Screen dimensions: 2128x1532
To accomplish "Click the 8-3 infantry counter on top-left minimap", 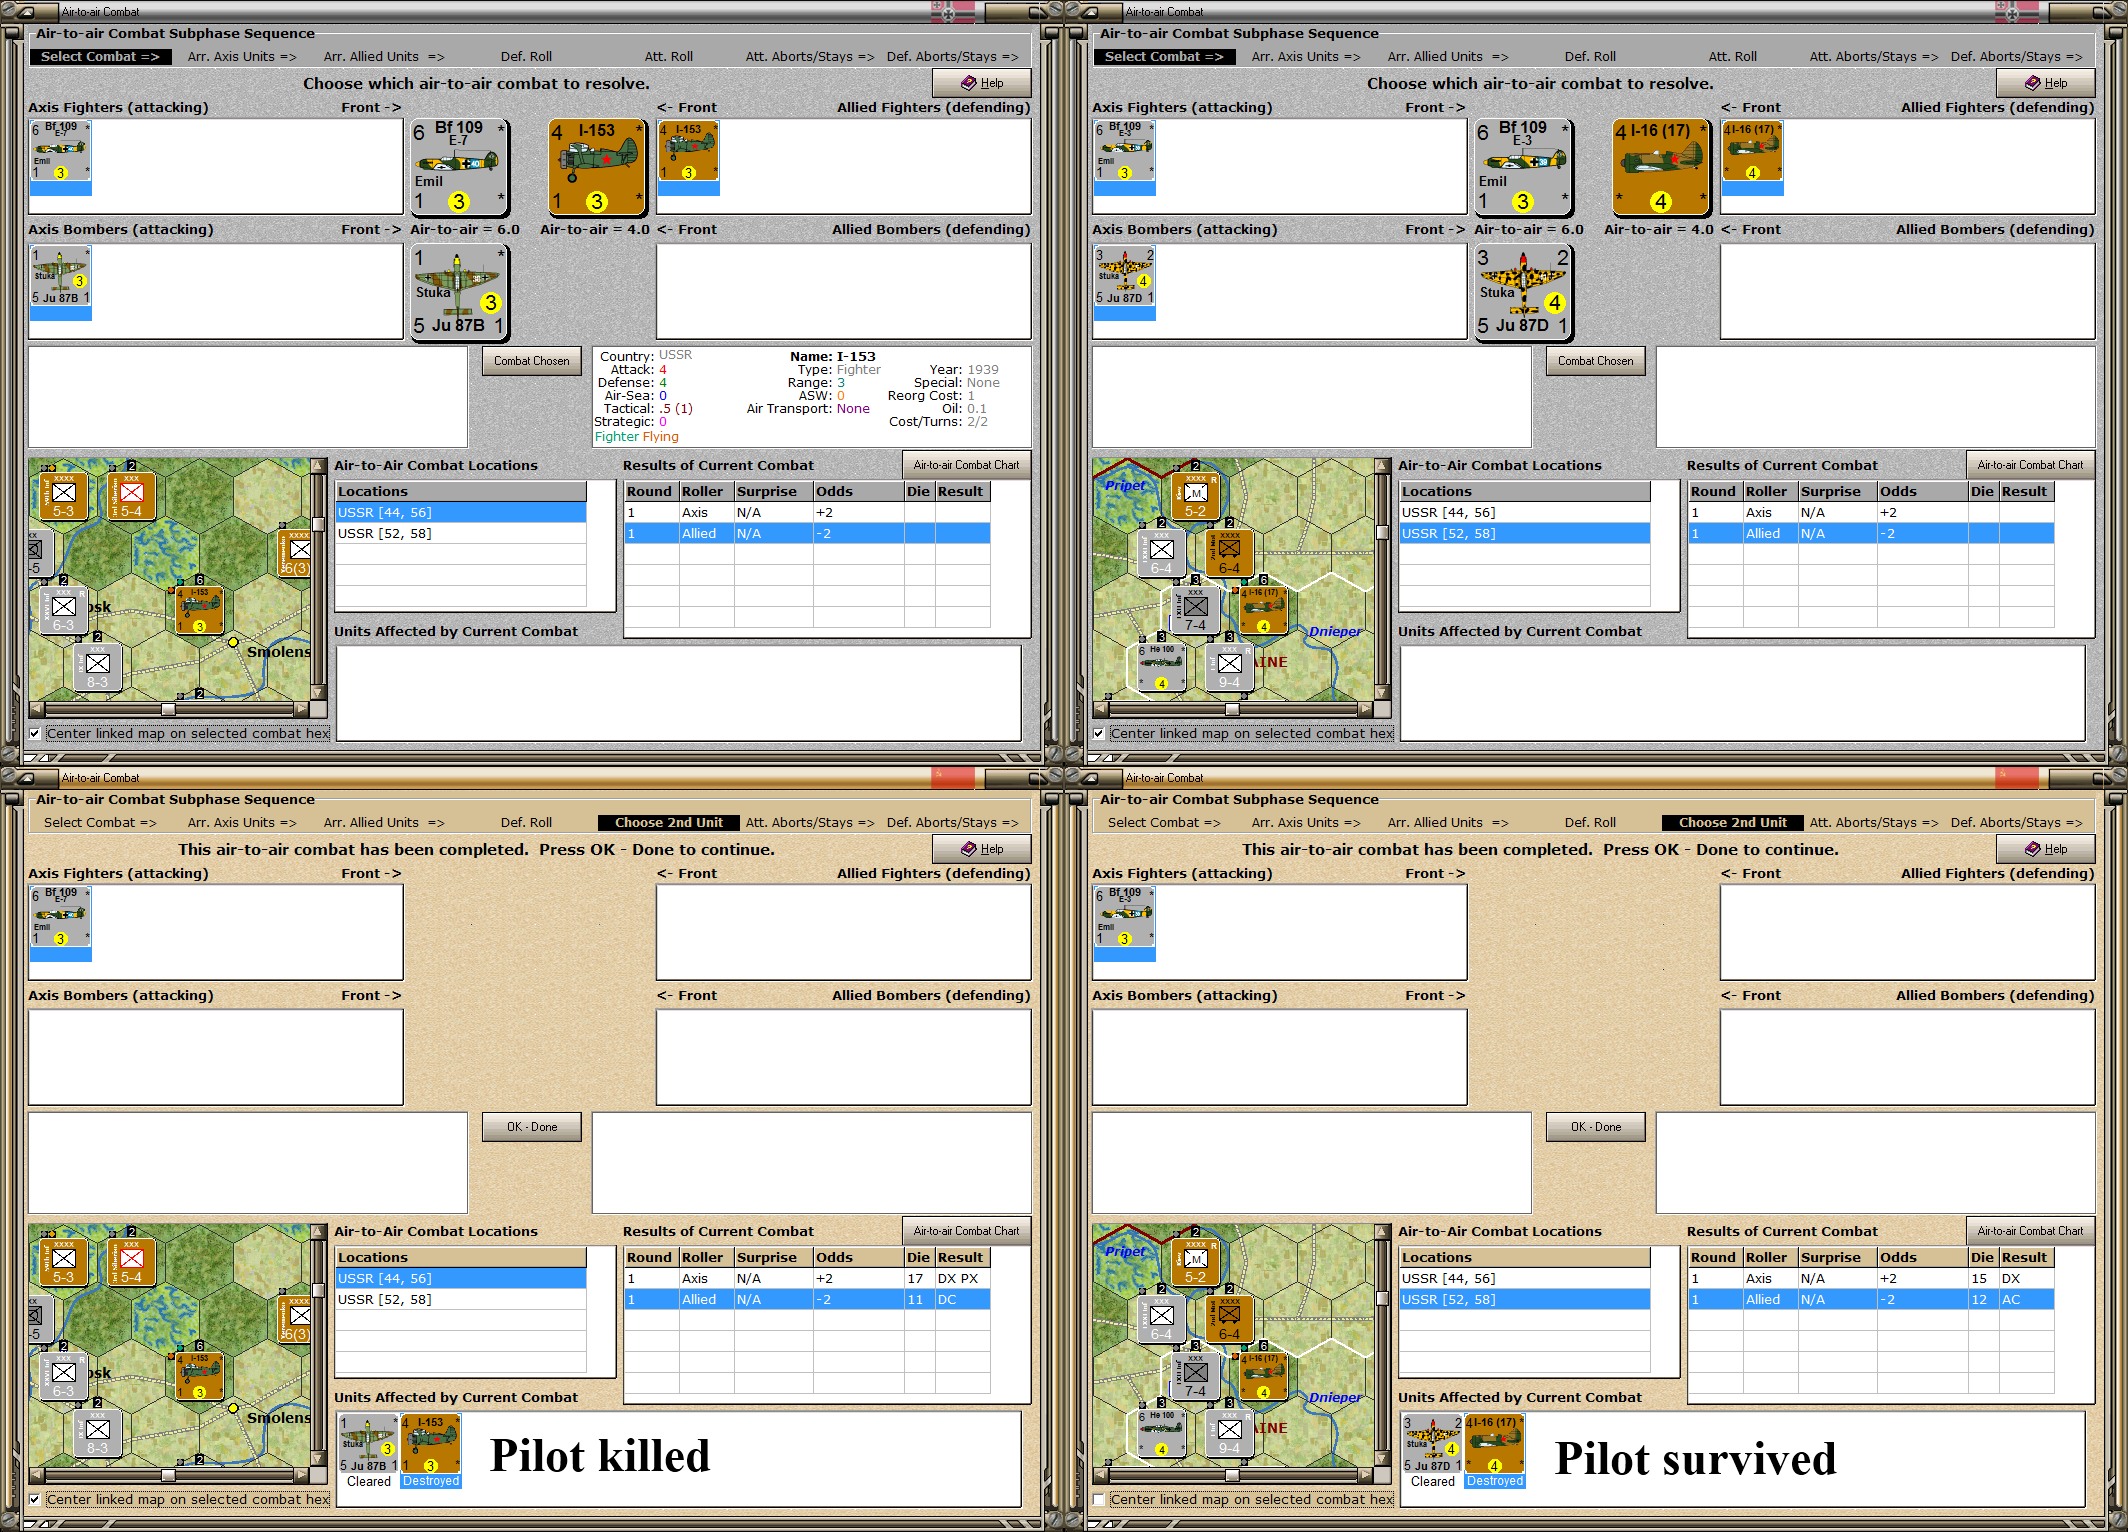I will [x=97, y=667].
